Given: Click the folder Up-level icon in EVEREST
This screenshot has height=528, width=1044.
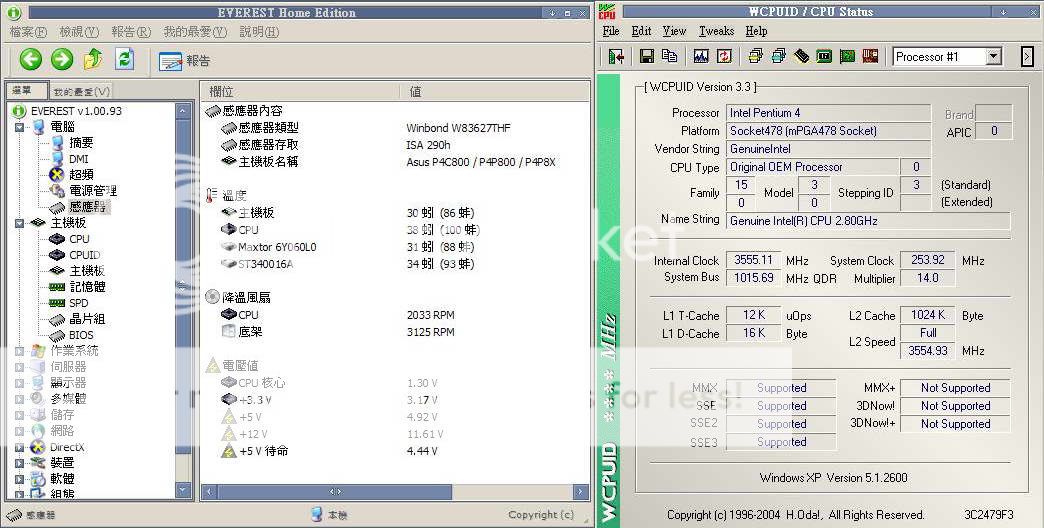Looking at the screenshot, I should coord(93,59).
